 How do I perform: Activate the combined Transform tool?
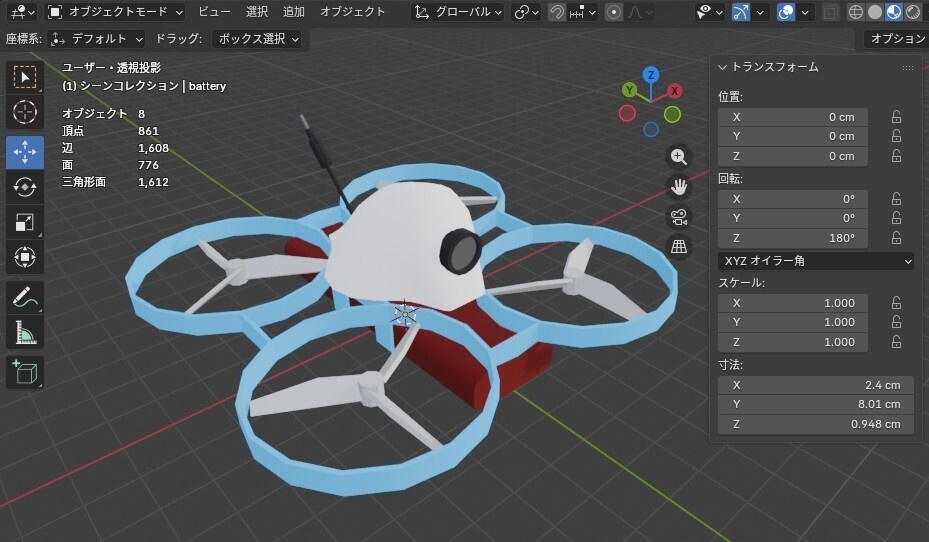click(25, 257)
